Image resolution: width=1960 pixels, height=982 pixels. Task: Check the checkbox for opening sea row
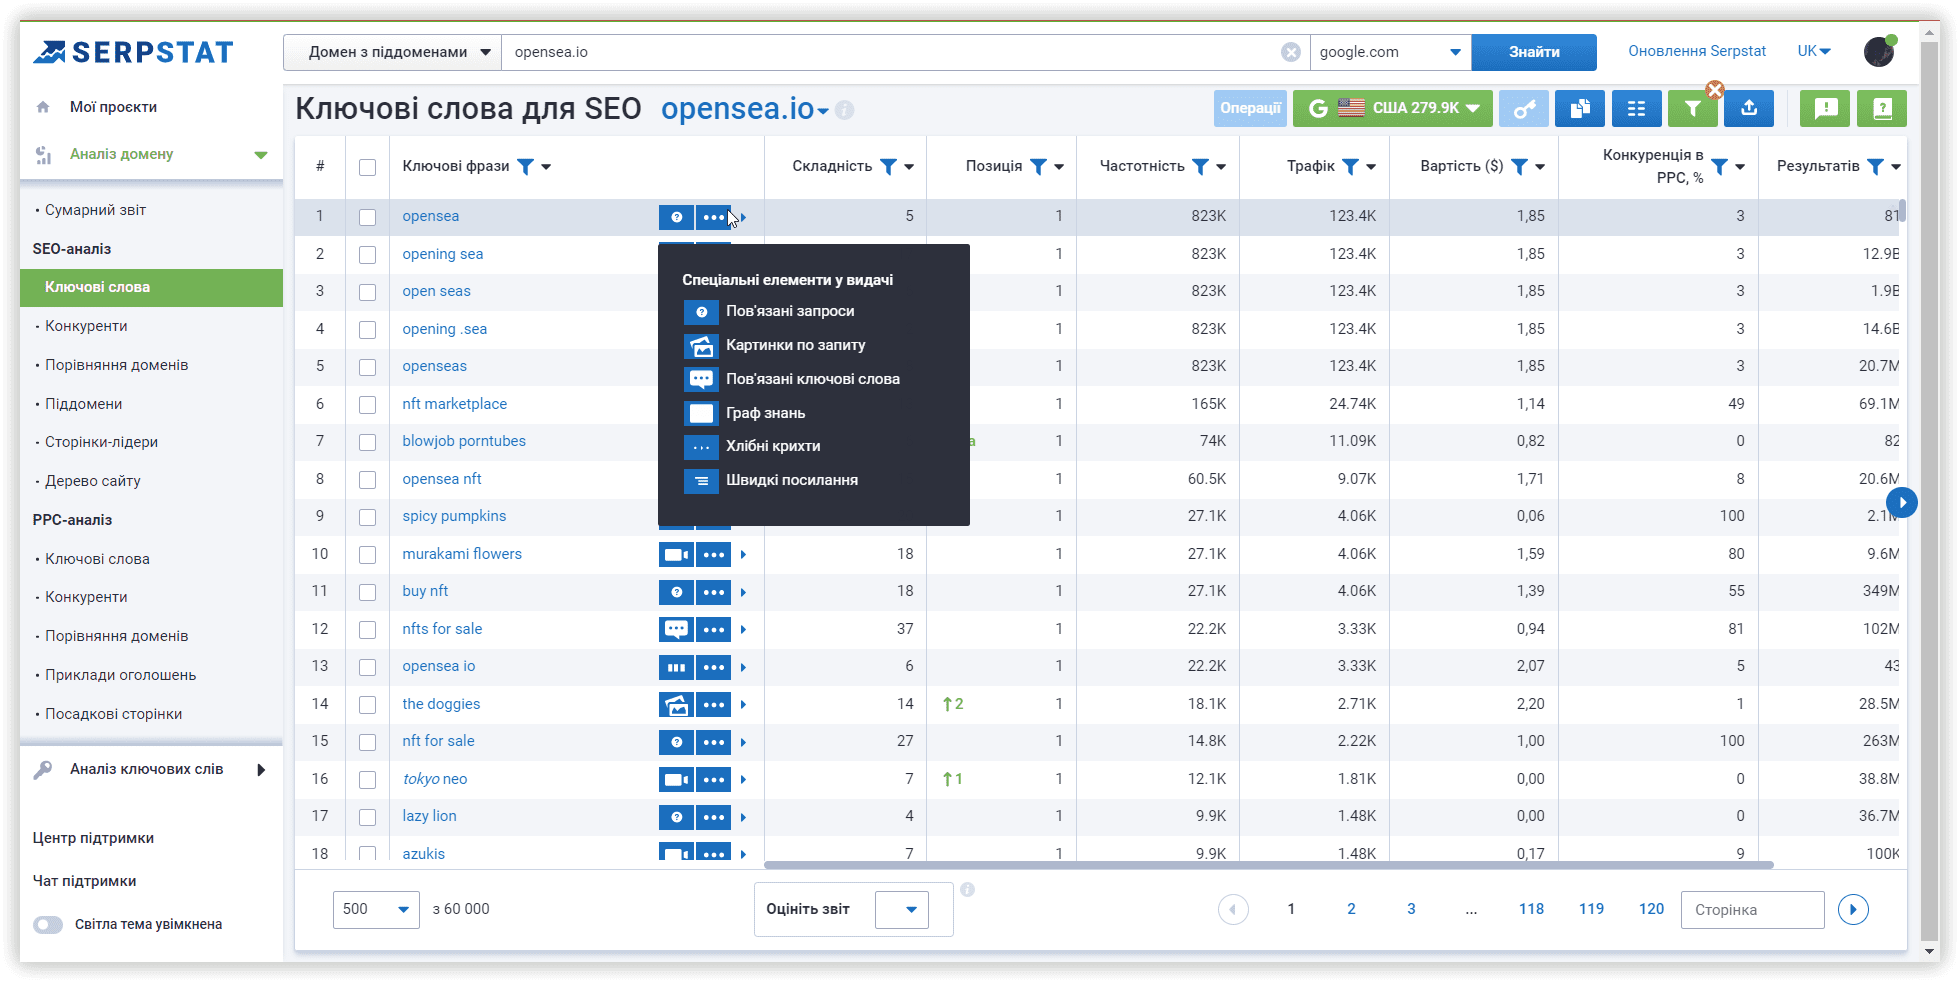[x=368, y=255]
